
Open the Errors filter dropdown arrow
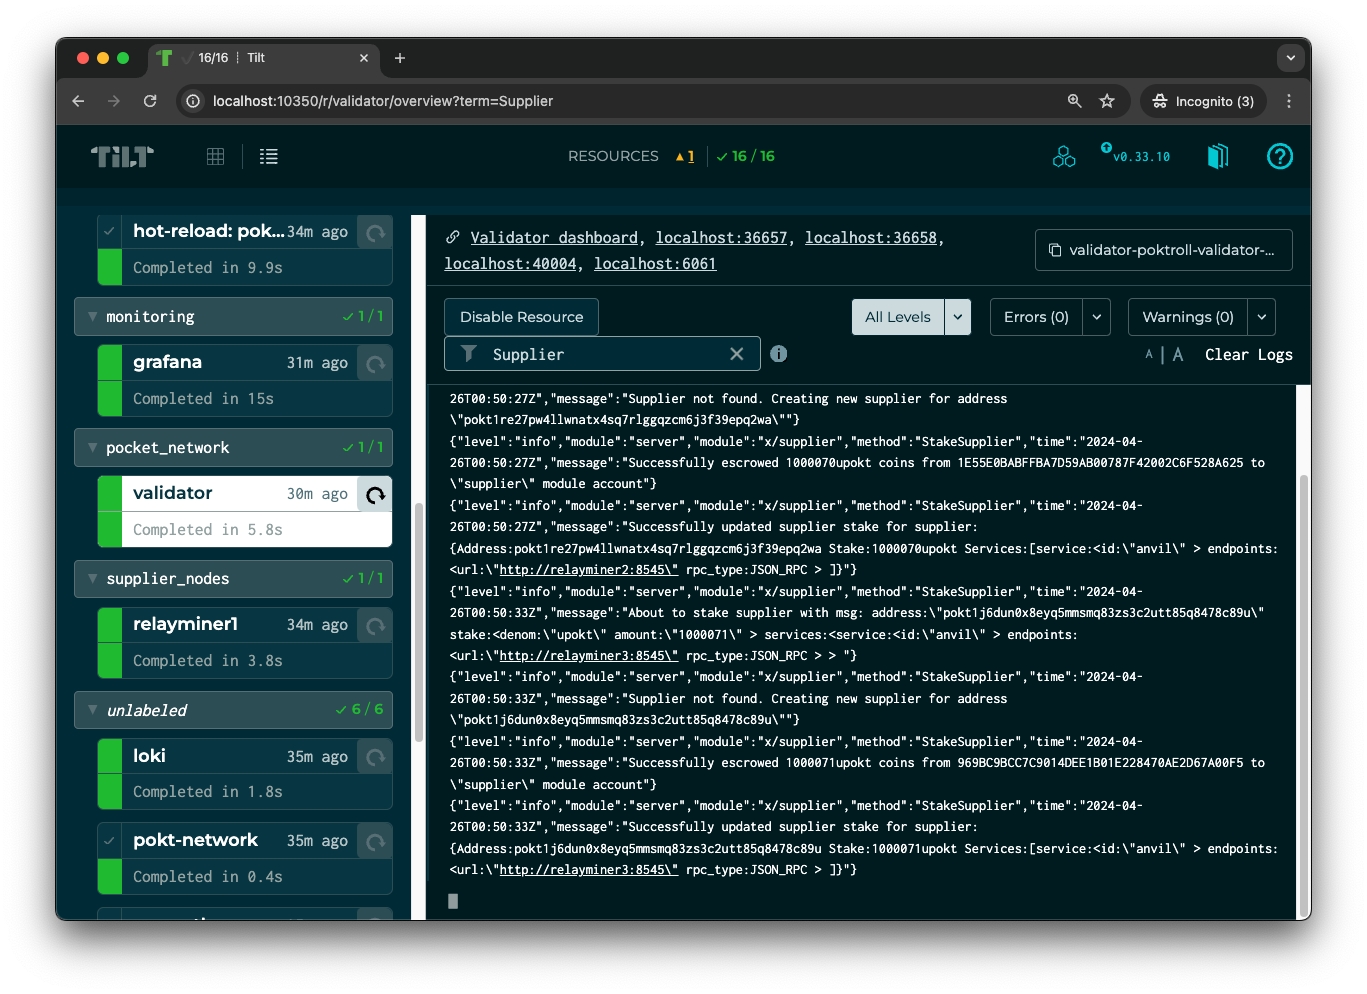tap(1097, 317)
